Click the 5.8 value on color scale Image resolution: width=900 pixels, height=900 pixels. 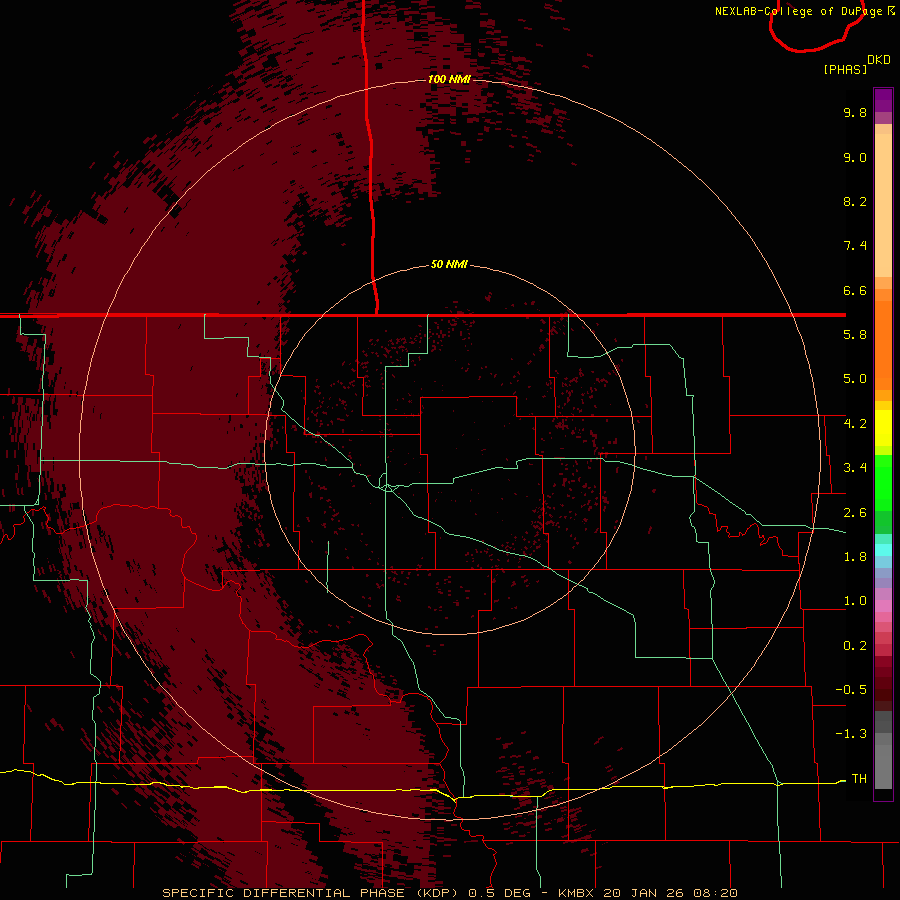coord(855,335)
